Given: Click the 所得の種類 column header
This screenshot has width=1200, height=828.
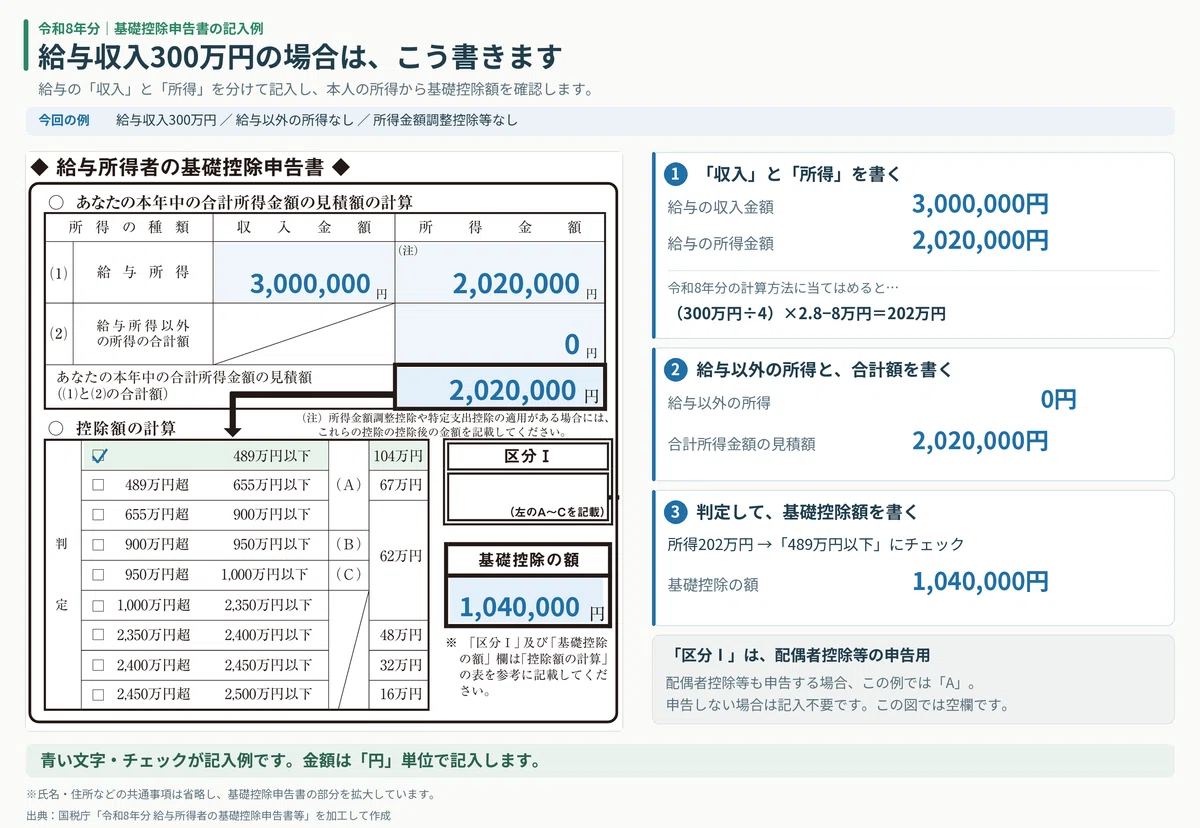Looking at the screenshot, I should click(x=129, y=227).
